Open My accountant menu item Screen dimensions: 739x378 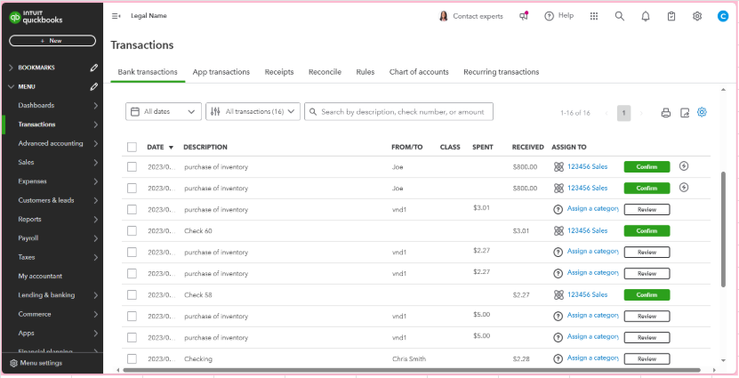click(40, 276)
